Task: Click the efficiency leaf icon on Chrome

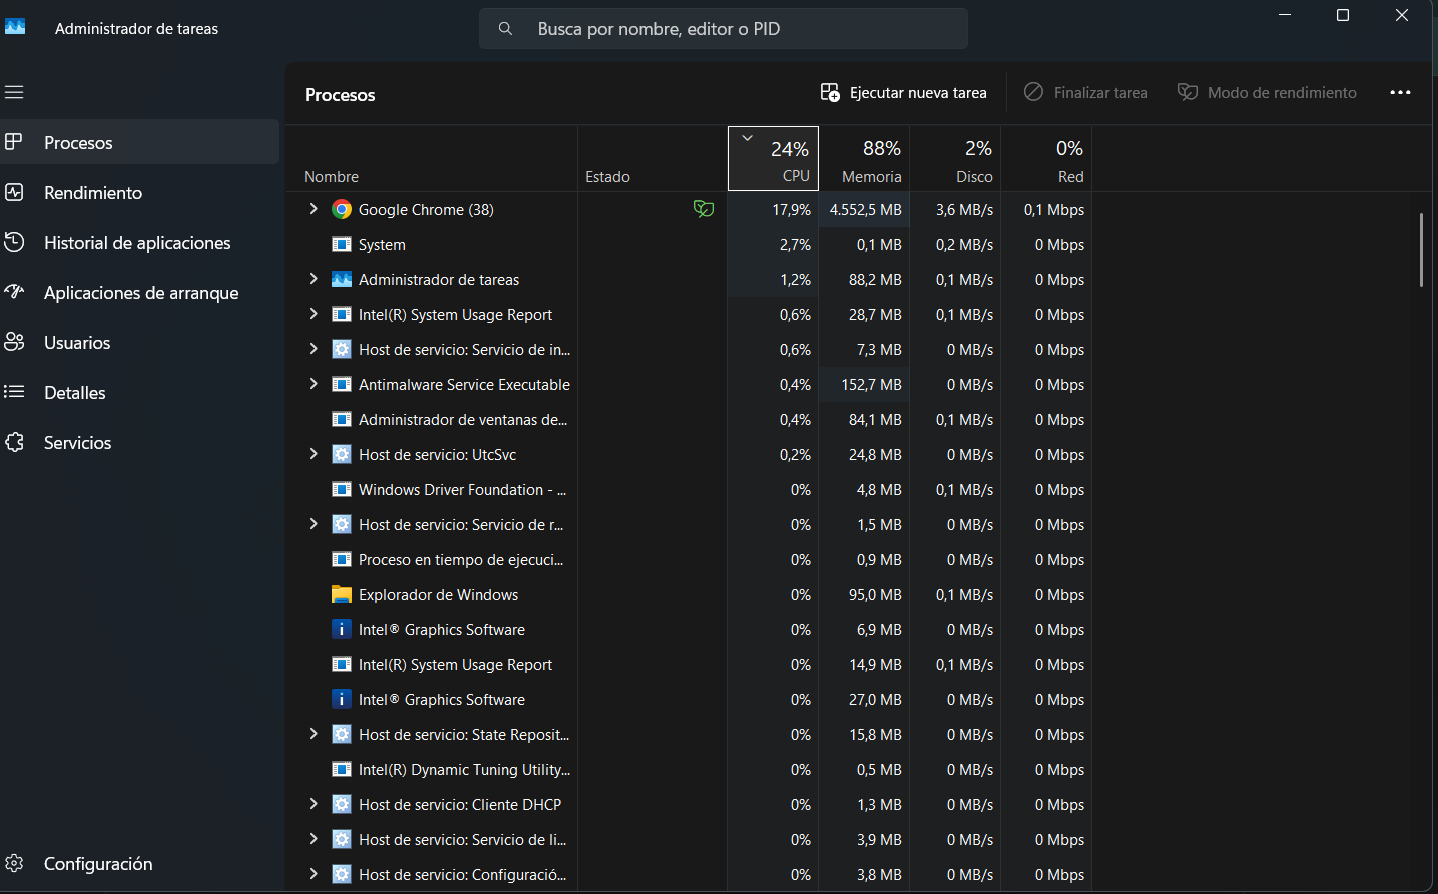Action: (x=704, y=209)
